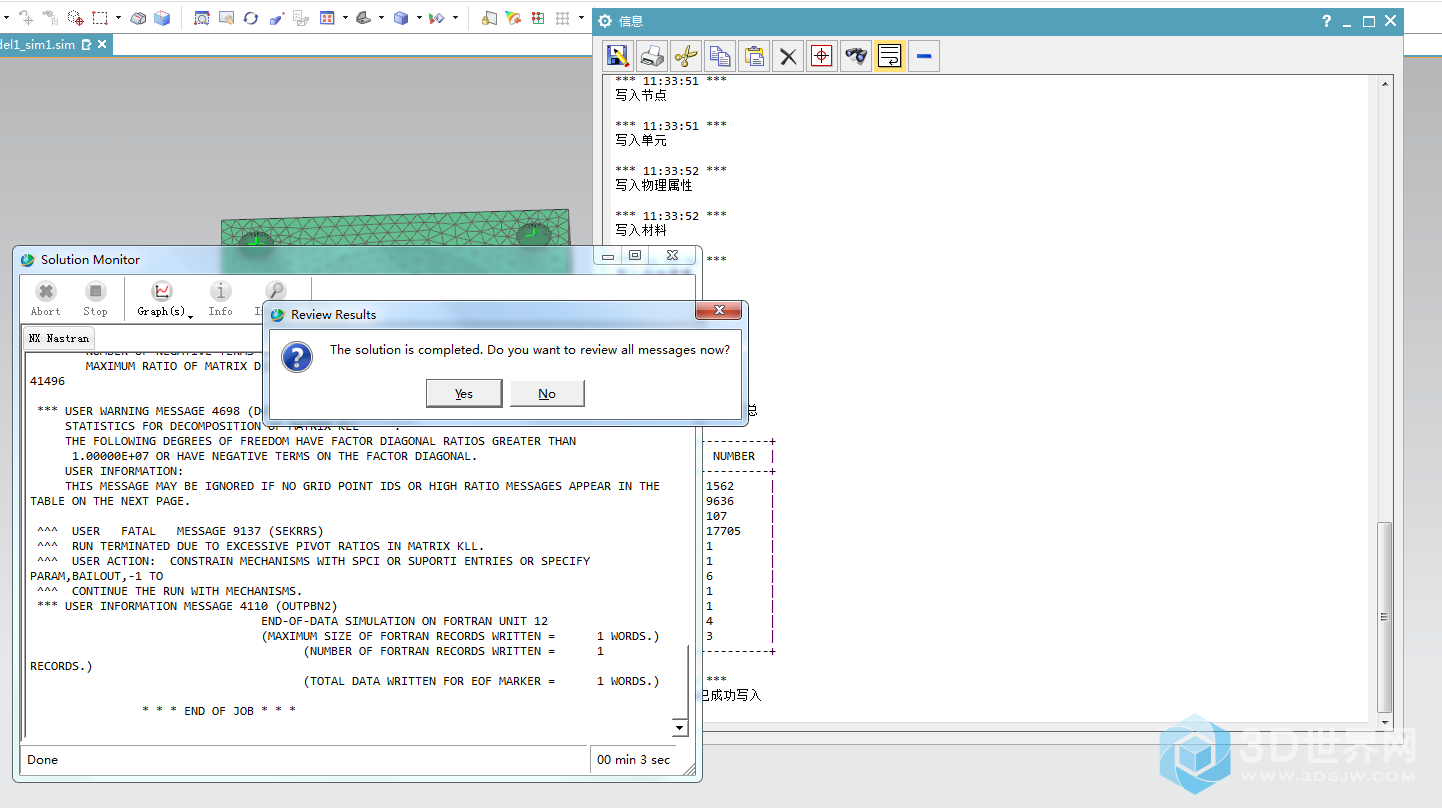
Task: Click red-green node grid icon
Action: point(538,18)
